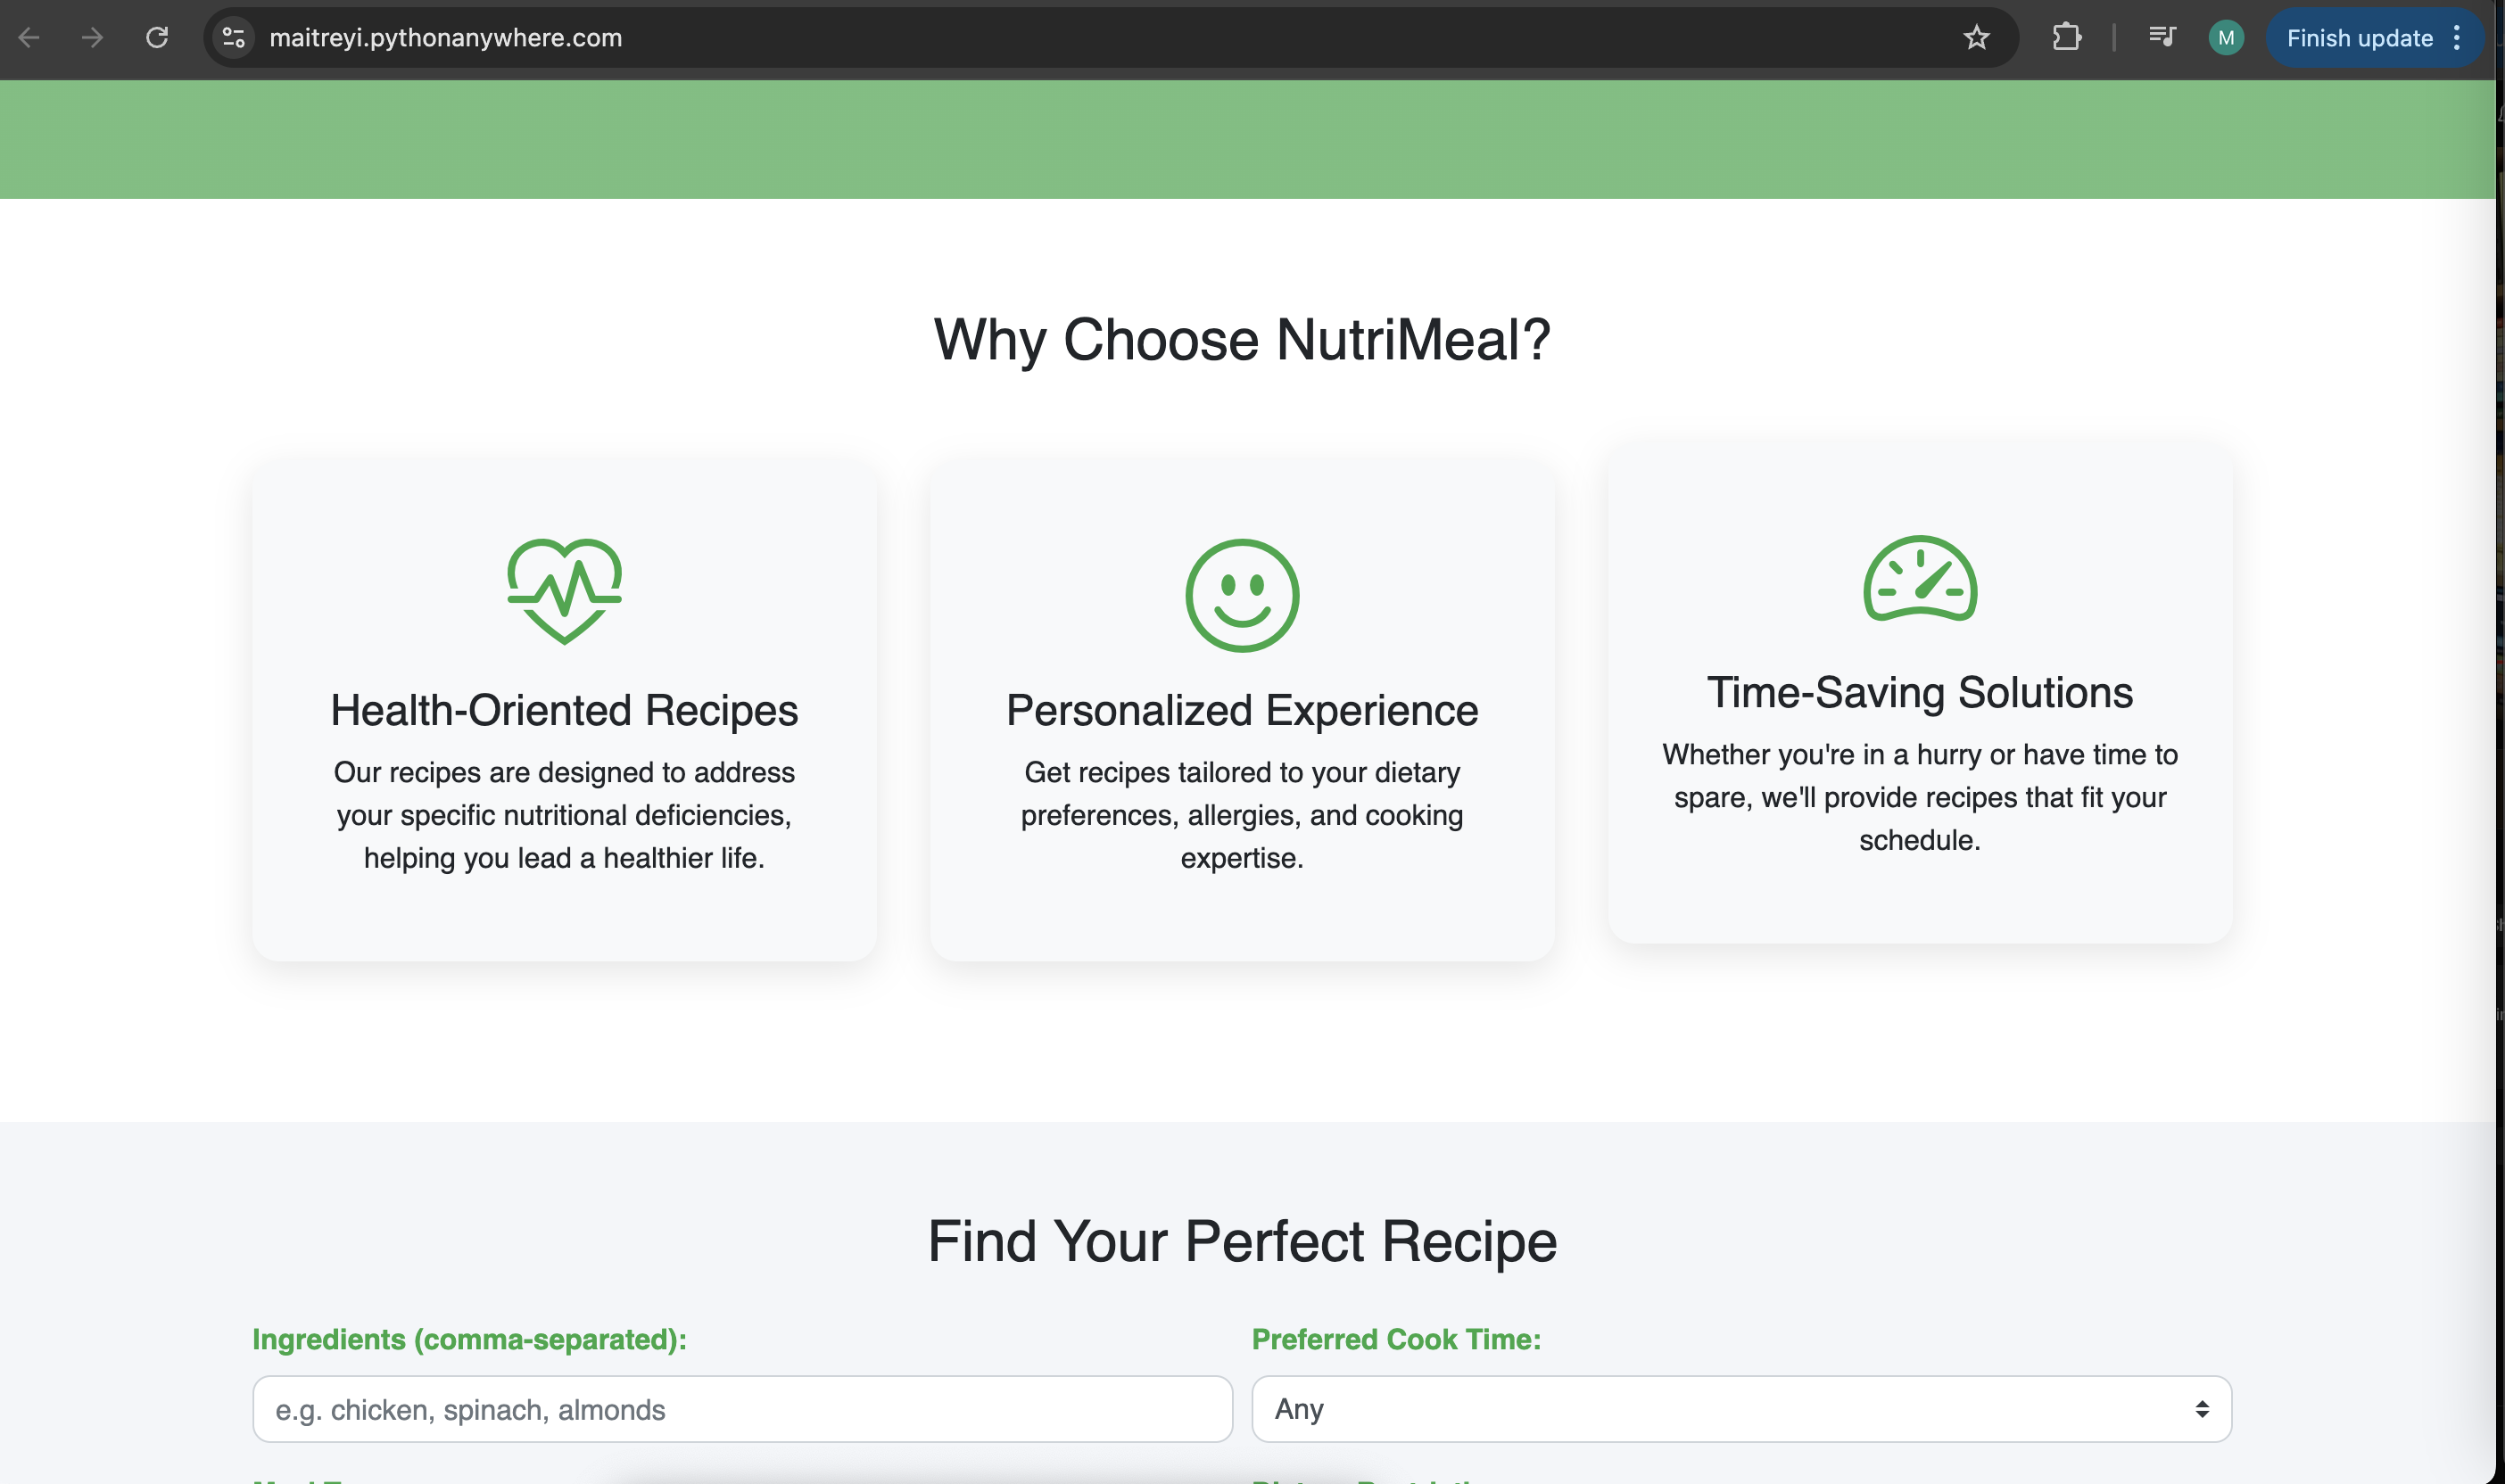View site information icon in address bar
The height and width of the screenshot is (1484, 2505).
[234, 38]
